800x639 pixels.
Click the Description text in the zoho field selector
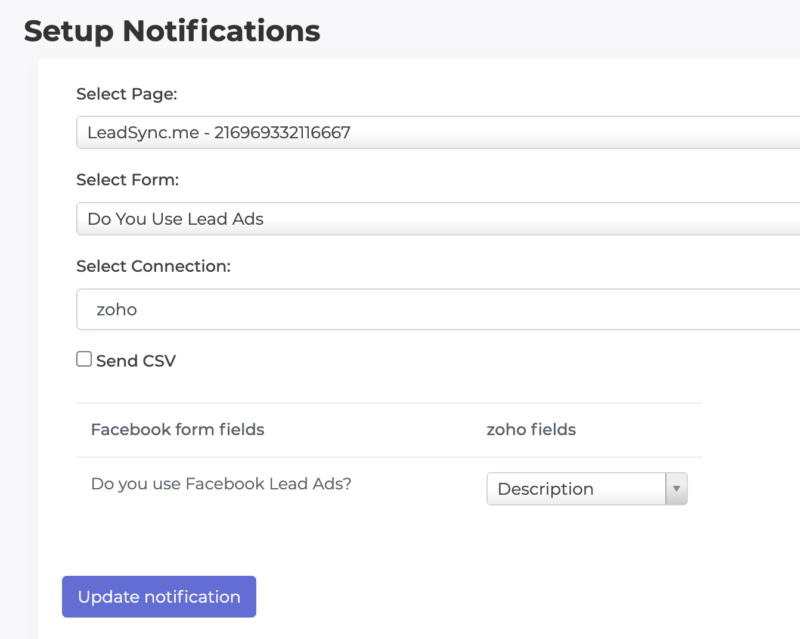coord(545,489)
